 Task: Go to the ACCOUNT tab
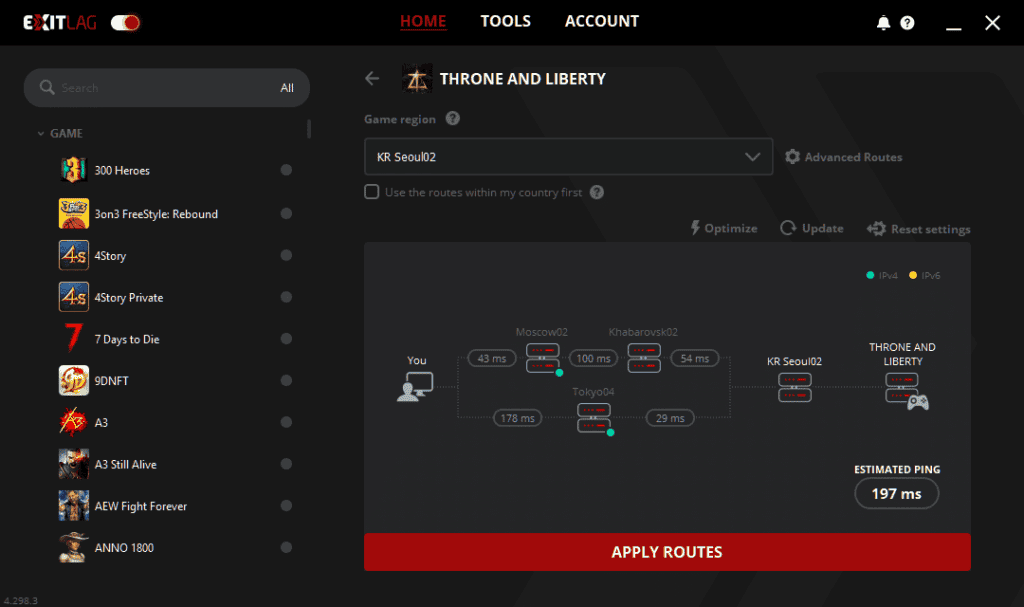pos(601,22)
